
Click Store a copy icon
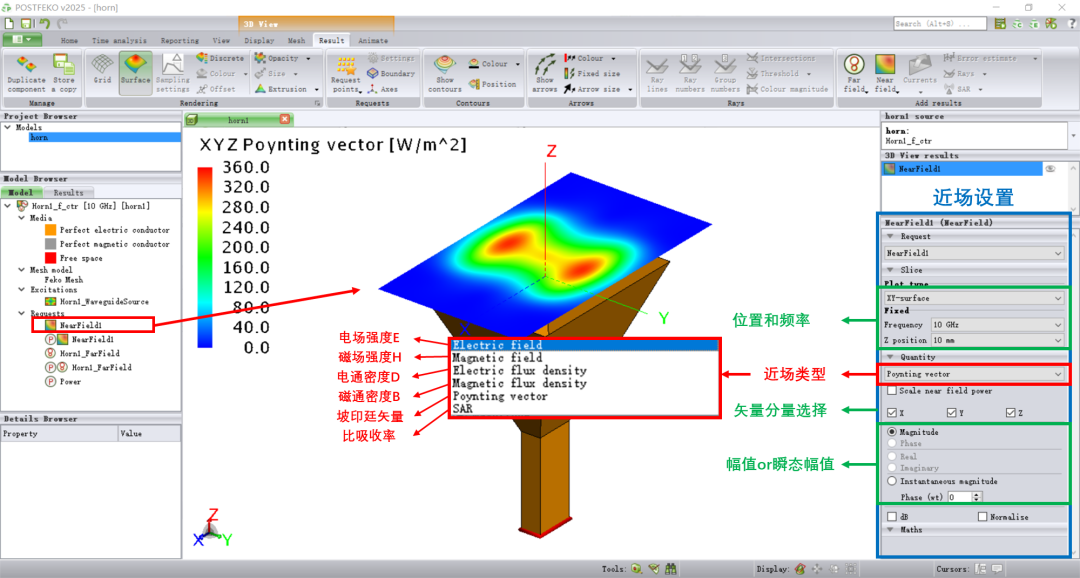pyautogui.click(x=65, y=68)
